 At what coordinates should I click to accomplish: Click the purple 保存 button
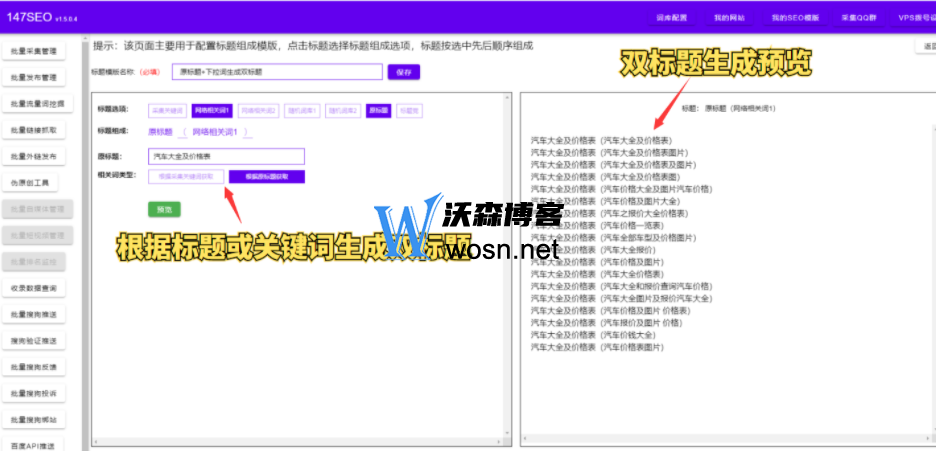[403, 72]
